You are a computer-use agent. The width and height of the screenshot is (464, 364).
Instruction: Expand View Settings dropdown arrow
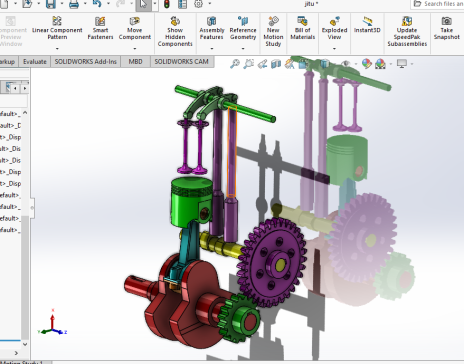click(x=412, y=64)
